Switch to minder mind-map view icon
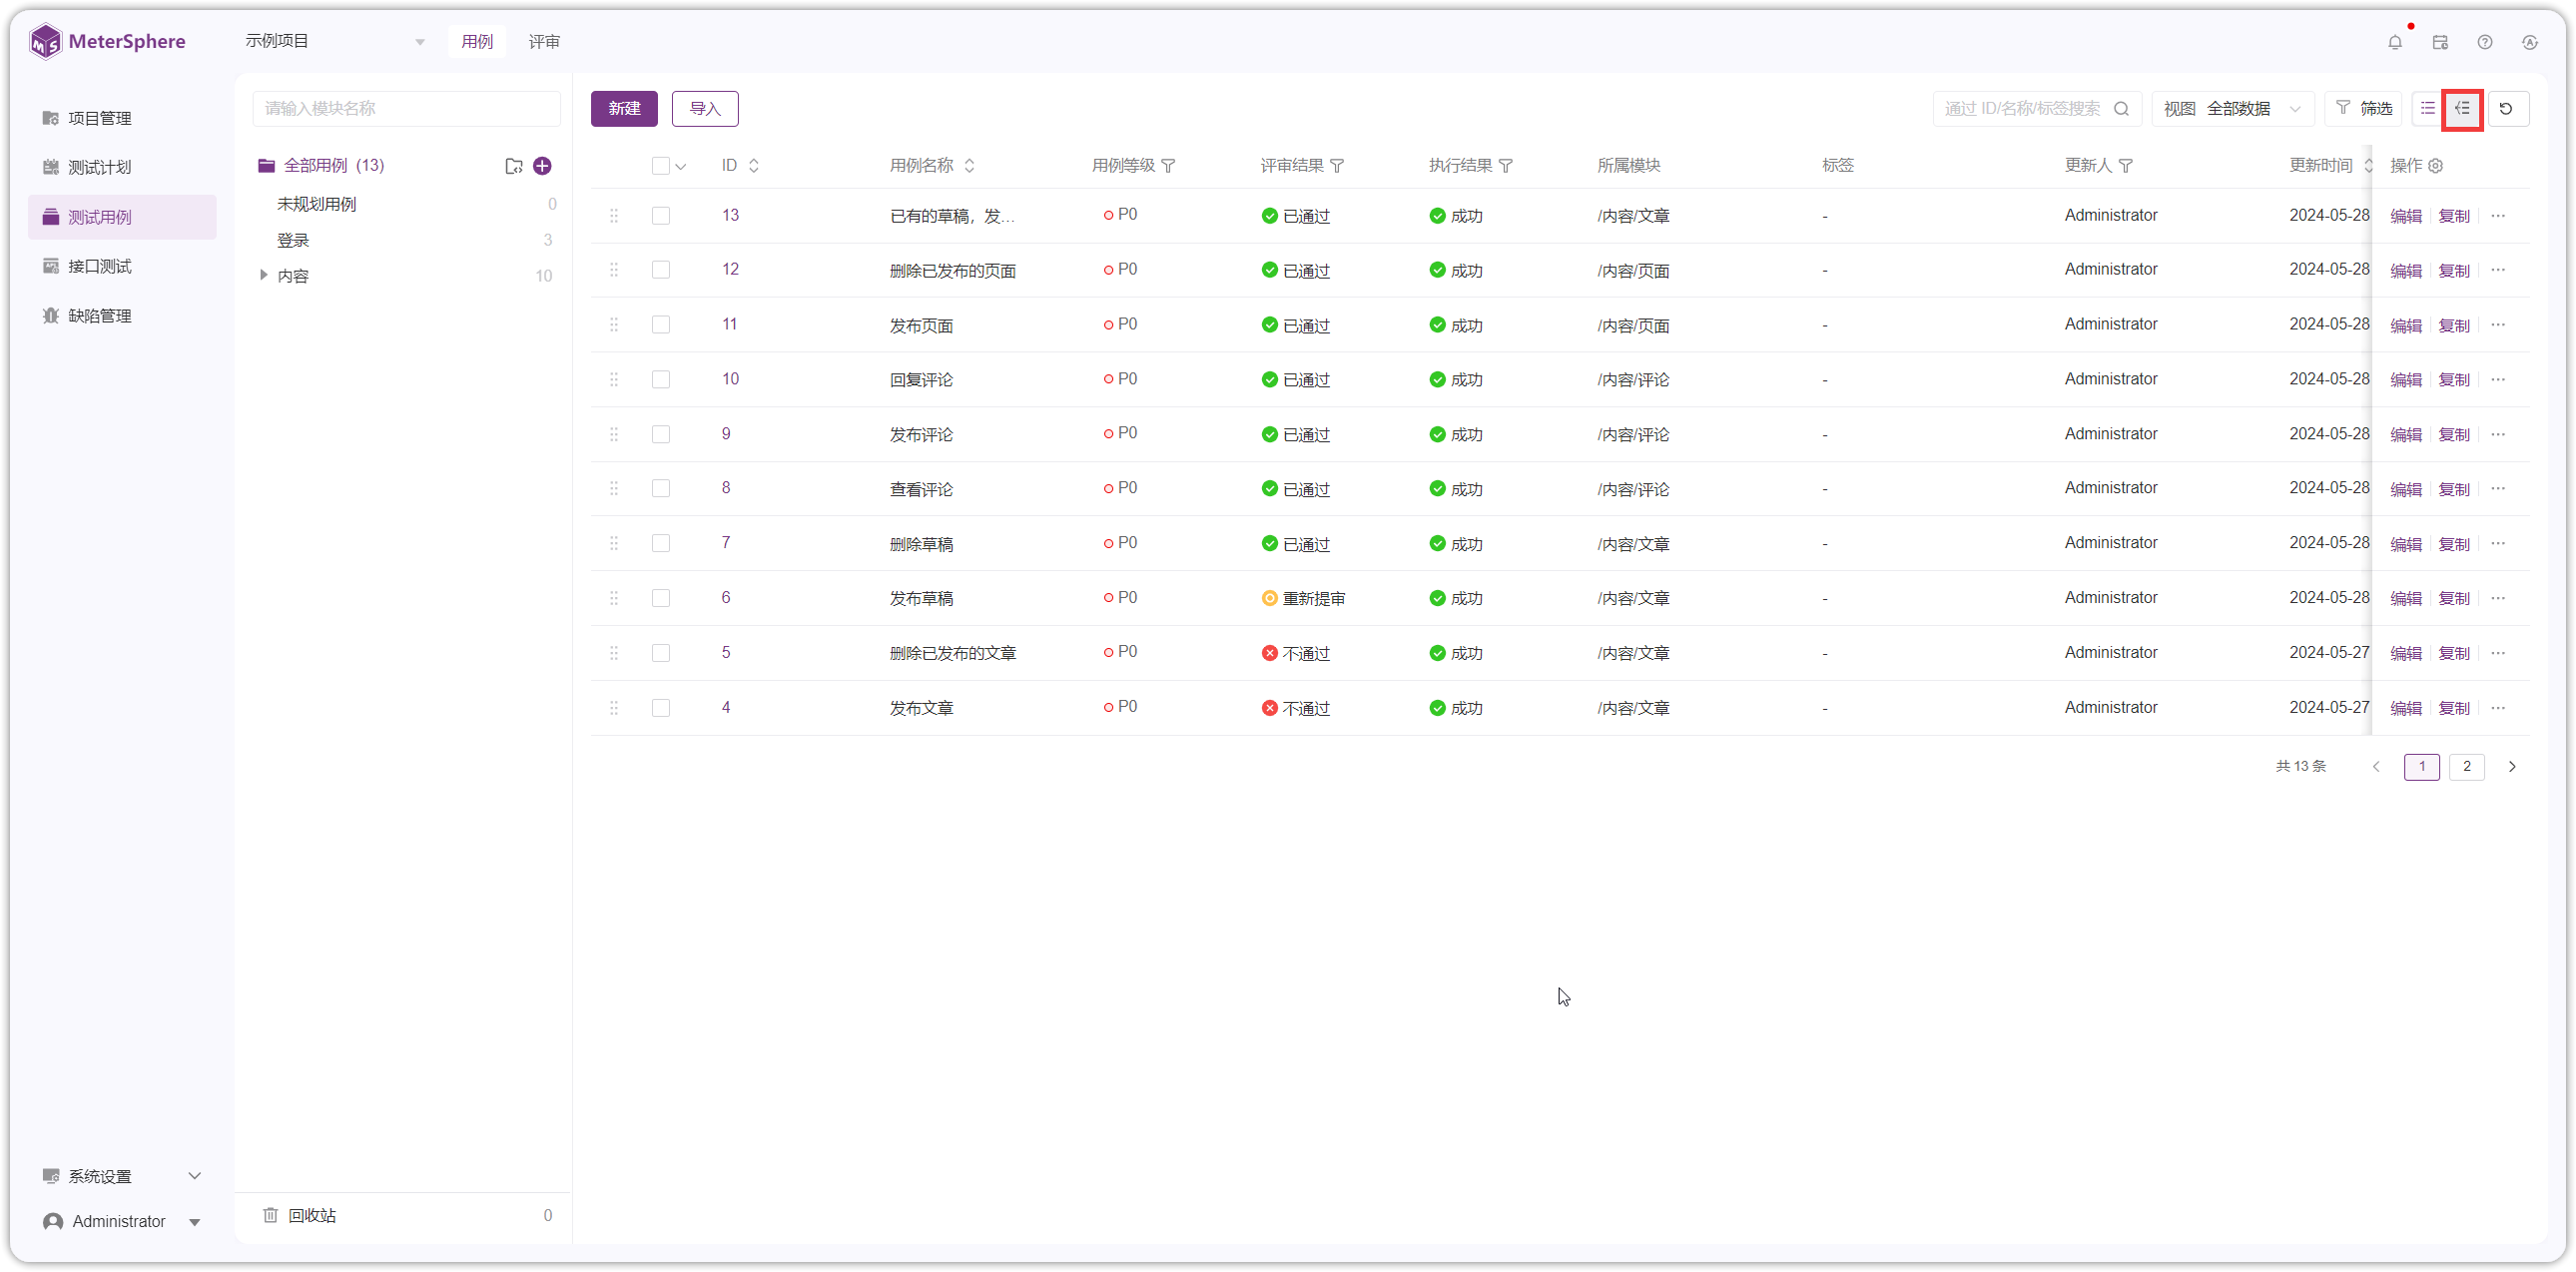Viewport: 2576px width, 1272px height. coord(2462,108)
